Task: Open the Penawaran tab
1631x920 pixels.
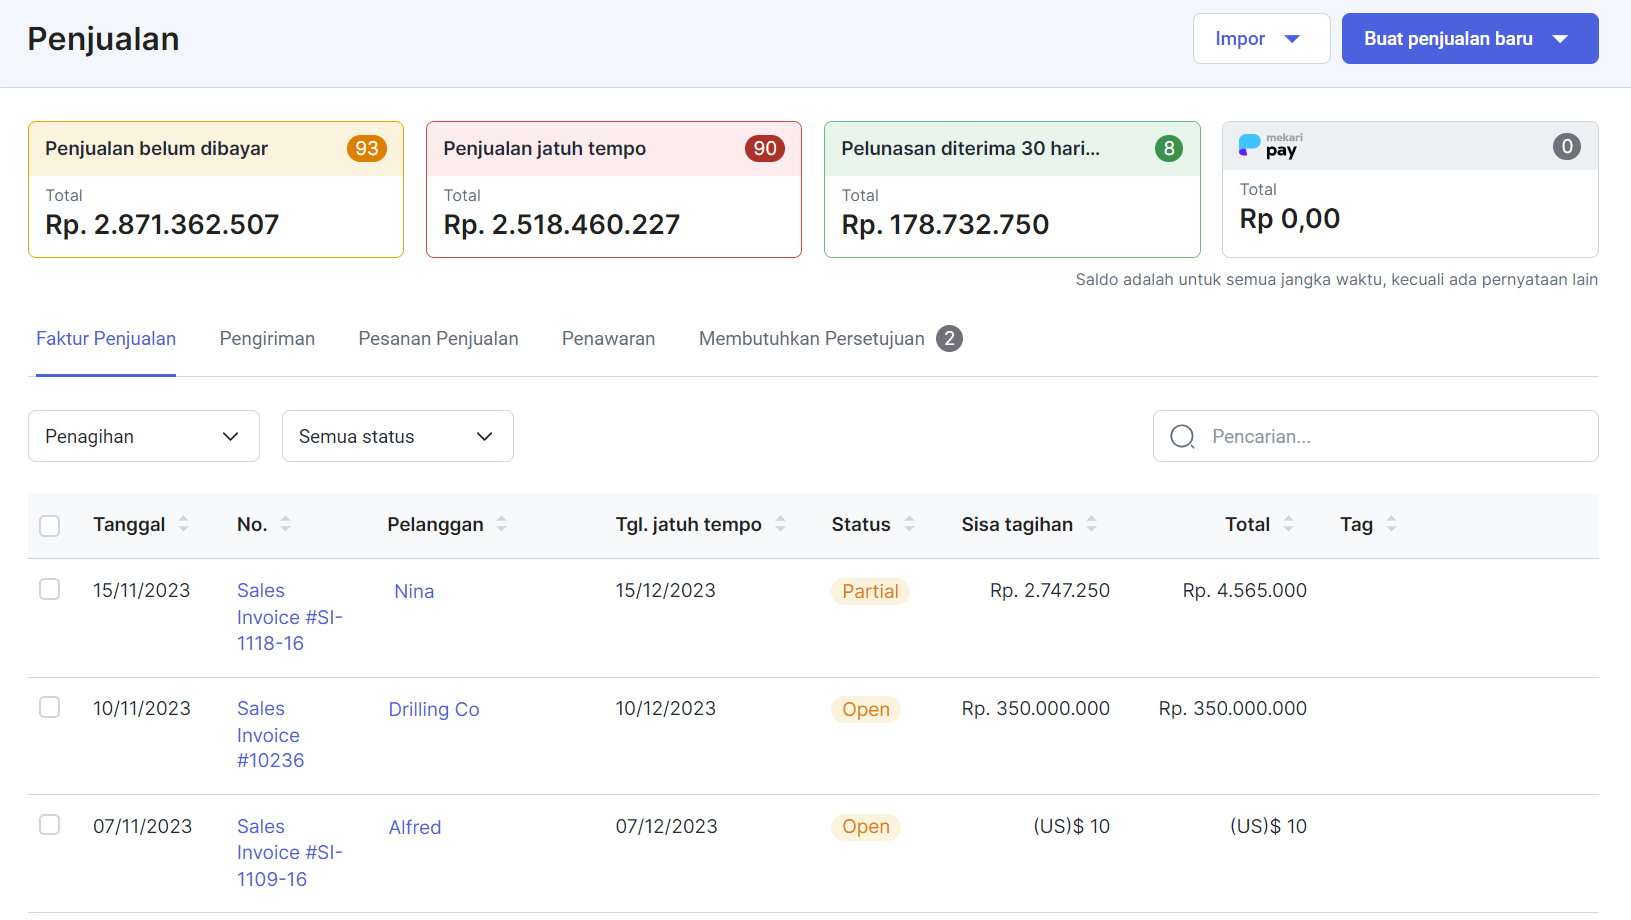Action: pos(608,339)
